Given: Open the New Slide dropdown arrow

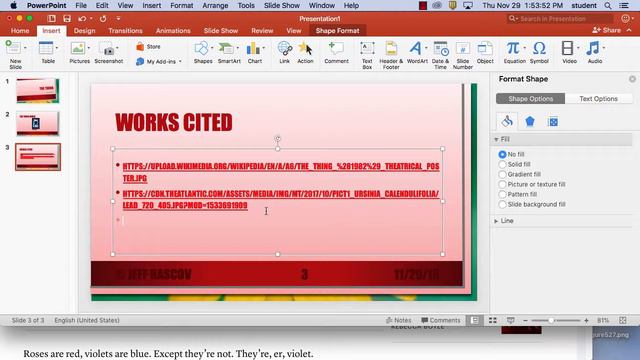Looking at the screenshot, I should (x=25, y=48).
